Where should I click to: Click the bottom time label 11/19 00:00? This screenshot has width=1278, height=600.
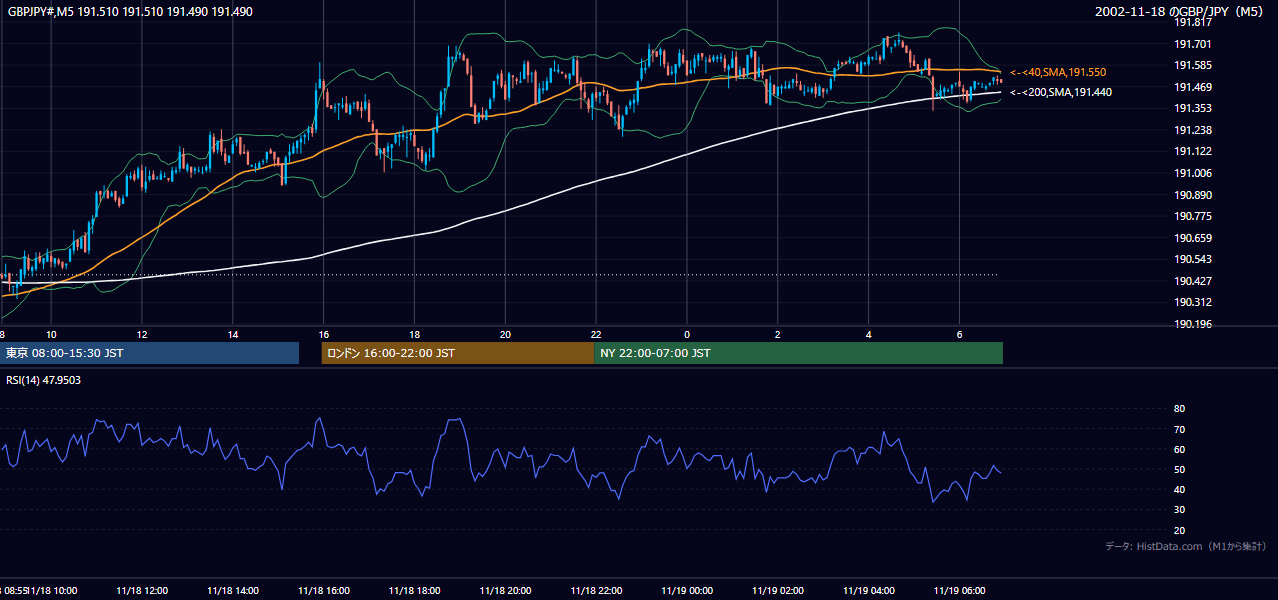coord(687,590)
